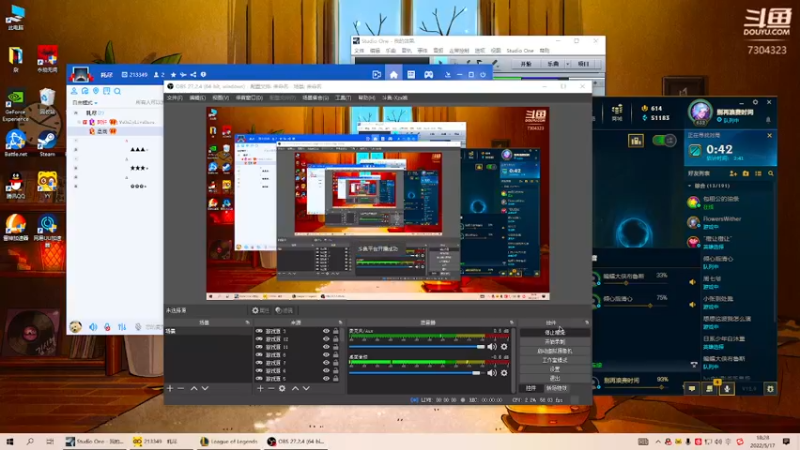Click YY game controller icon
800x450 pixels.
point(429,74)
